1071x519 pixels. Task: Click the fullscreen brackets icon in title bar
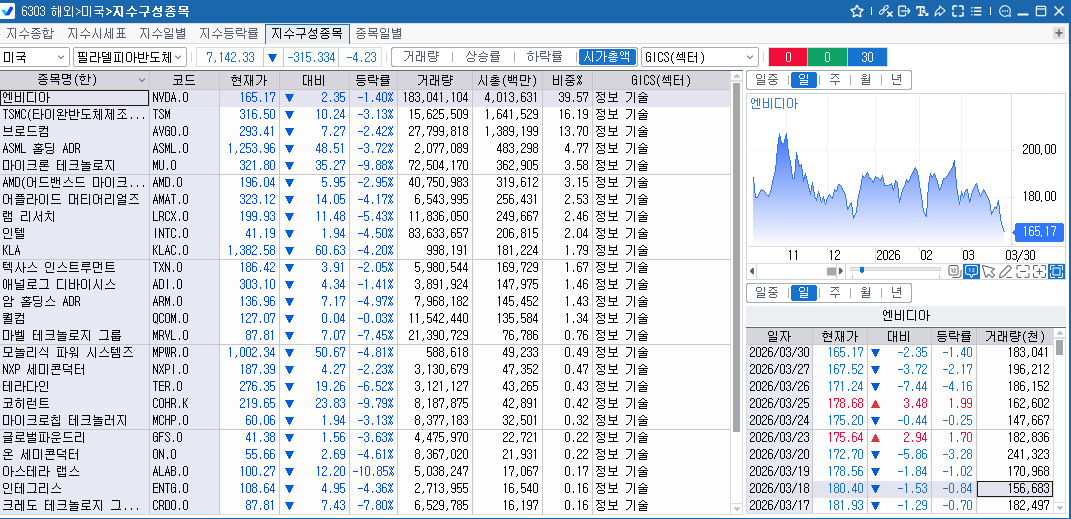(x=957, y=11)
